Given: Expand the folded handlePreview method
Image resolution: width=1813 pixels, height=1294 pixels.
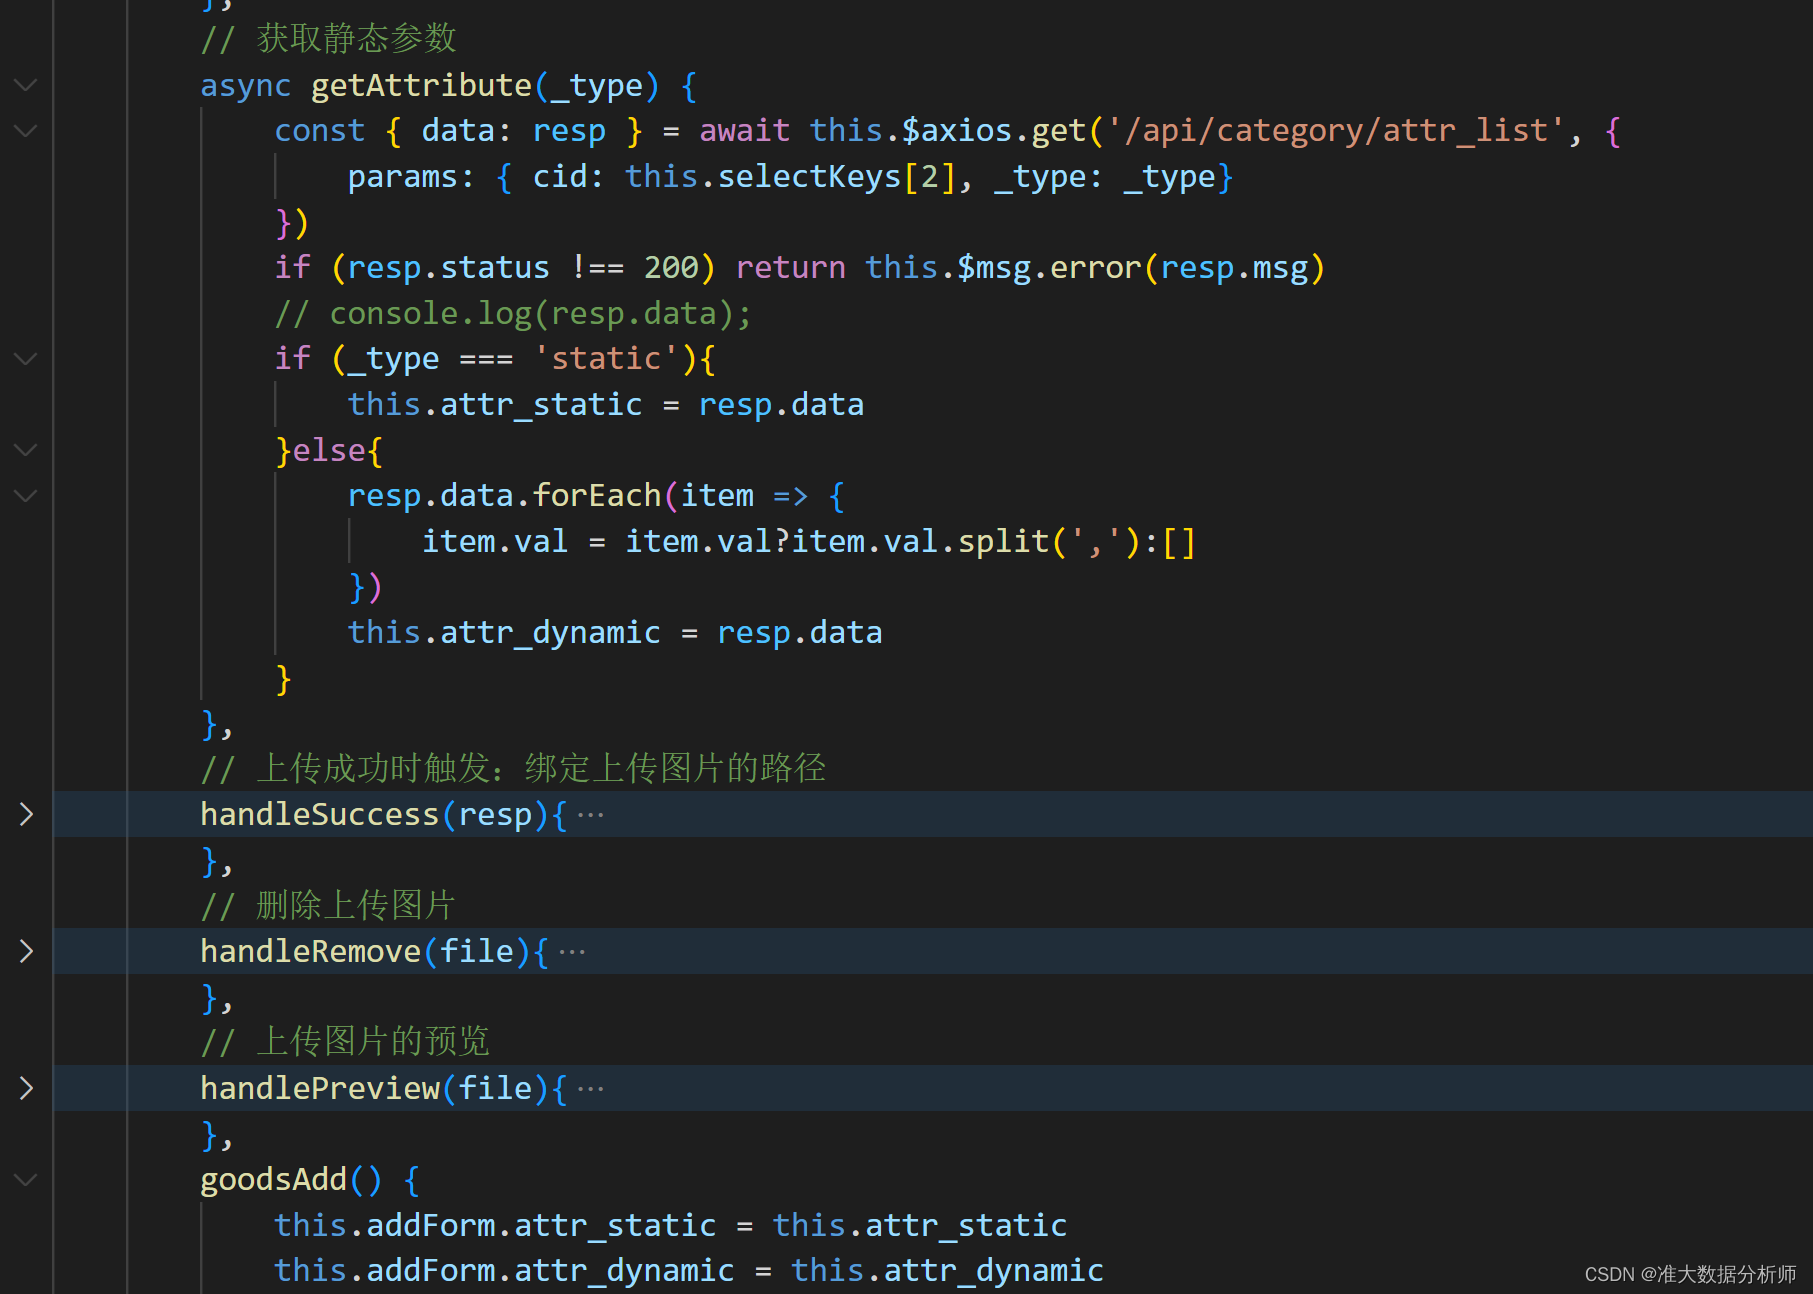Looking at the screenshot, I should point(26,1088).
